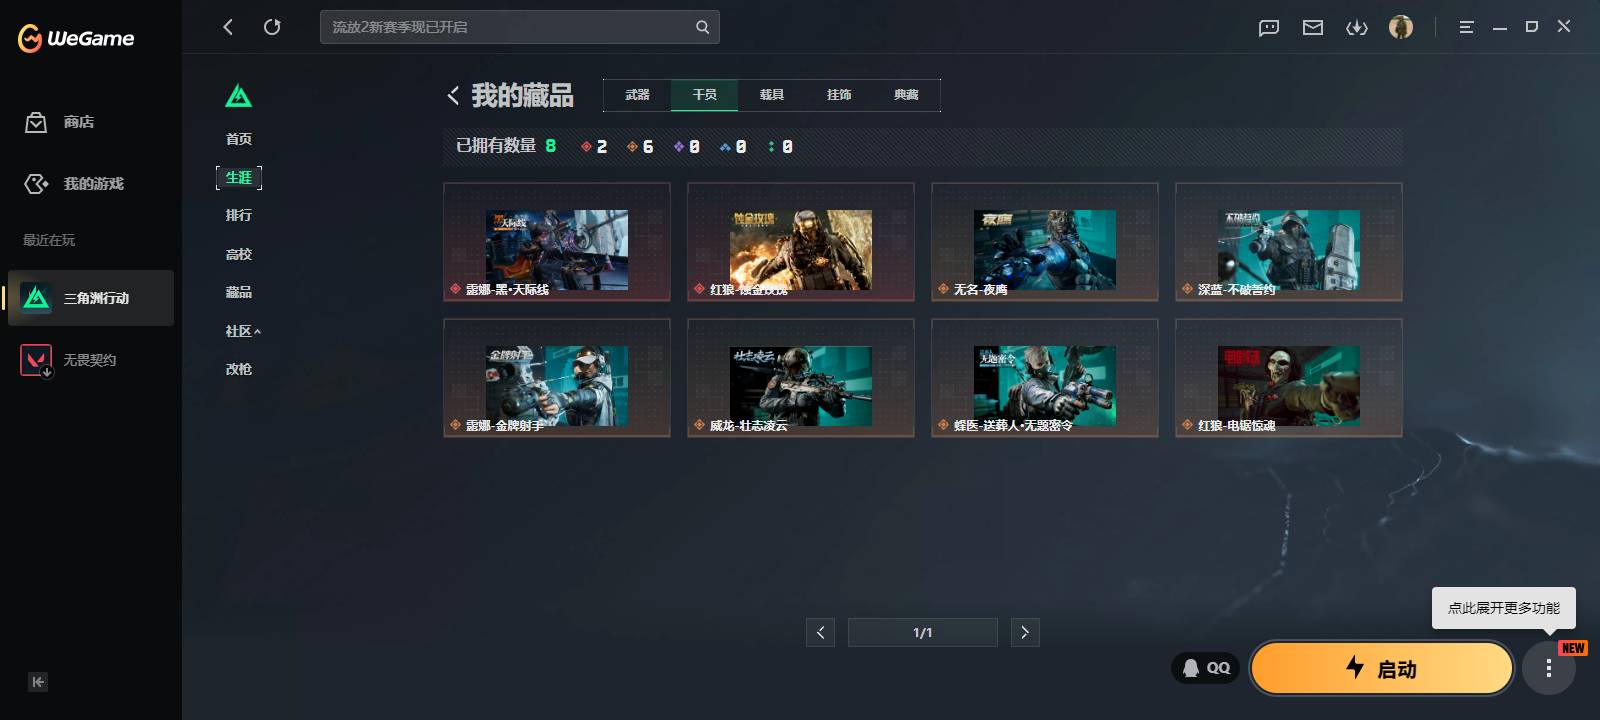Open the hamburger main menu icon

(1466, 28)
